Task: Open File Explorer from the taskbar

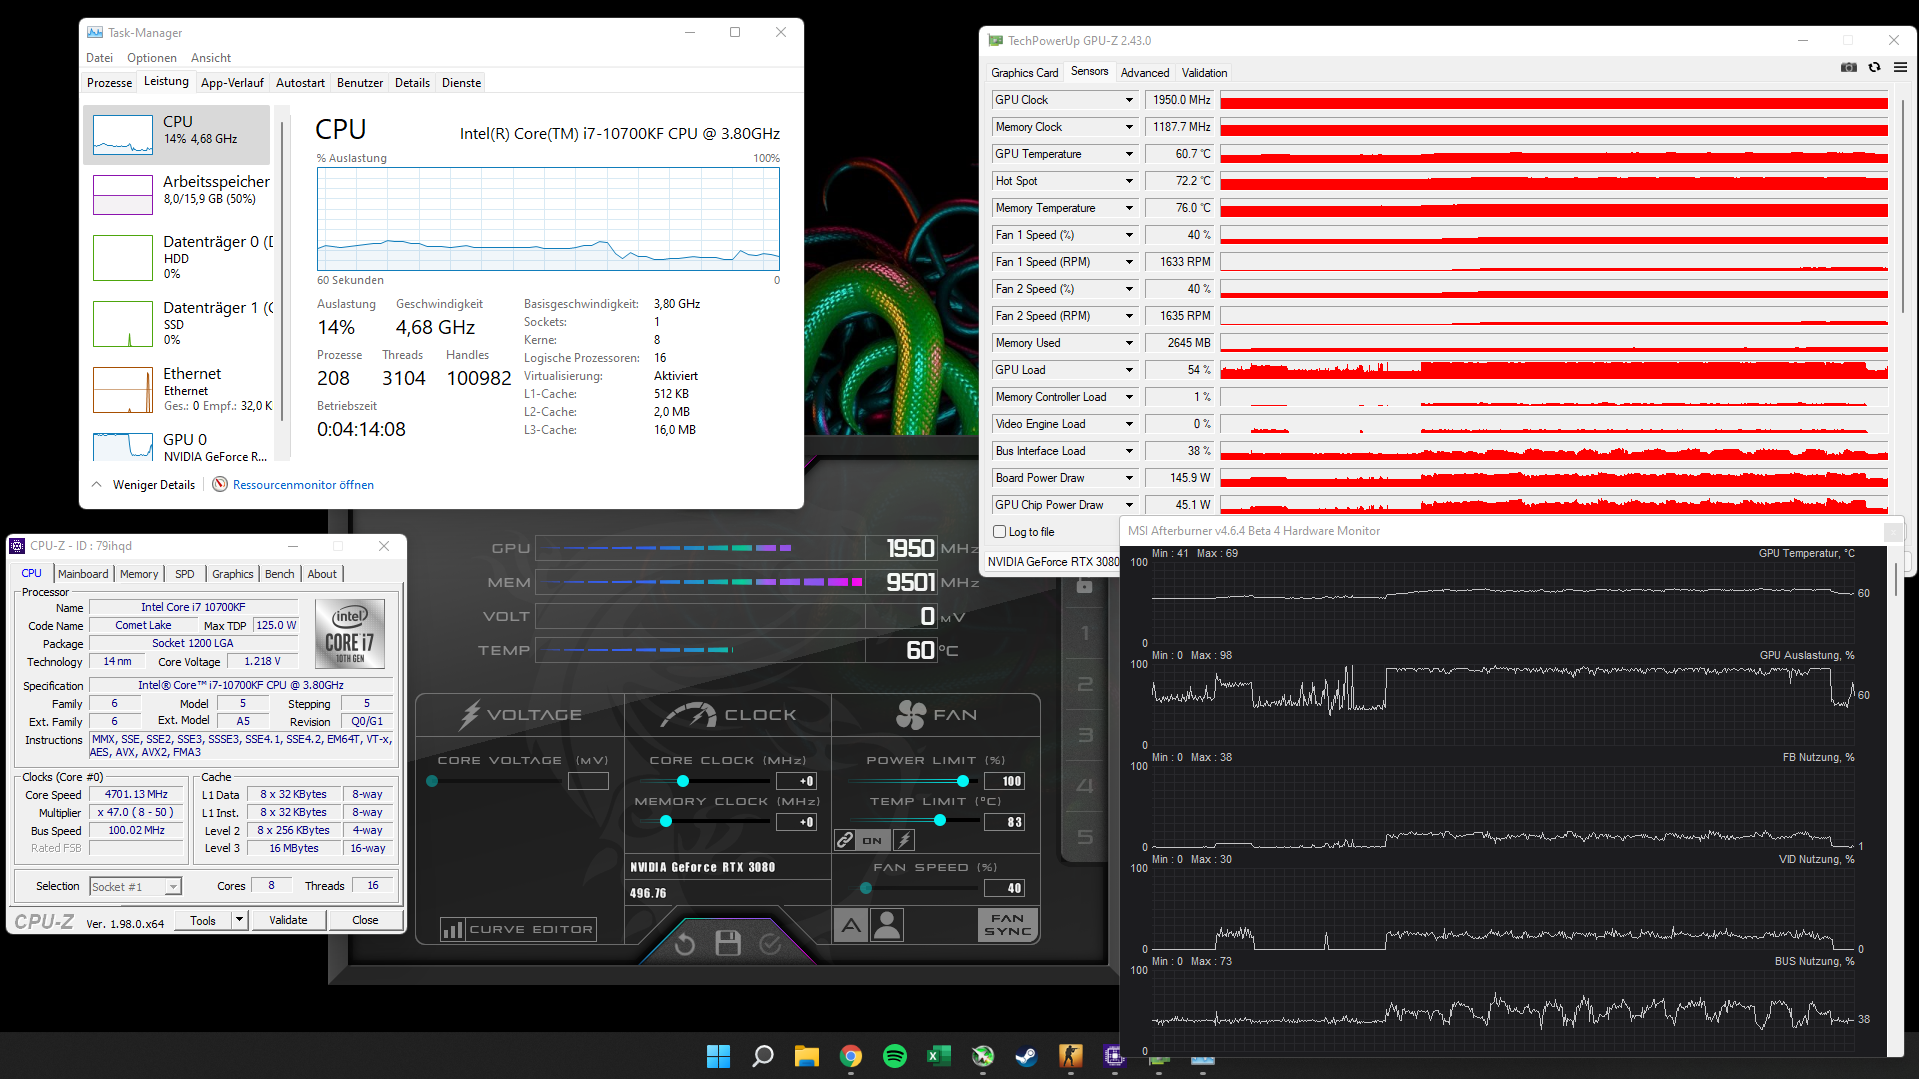Action: pyautogui.click(x=807, y=1056)
